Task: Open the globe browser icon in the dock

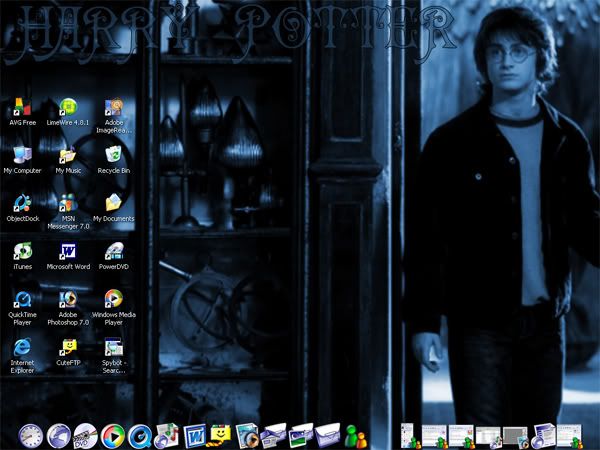Action: [59, 436]
